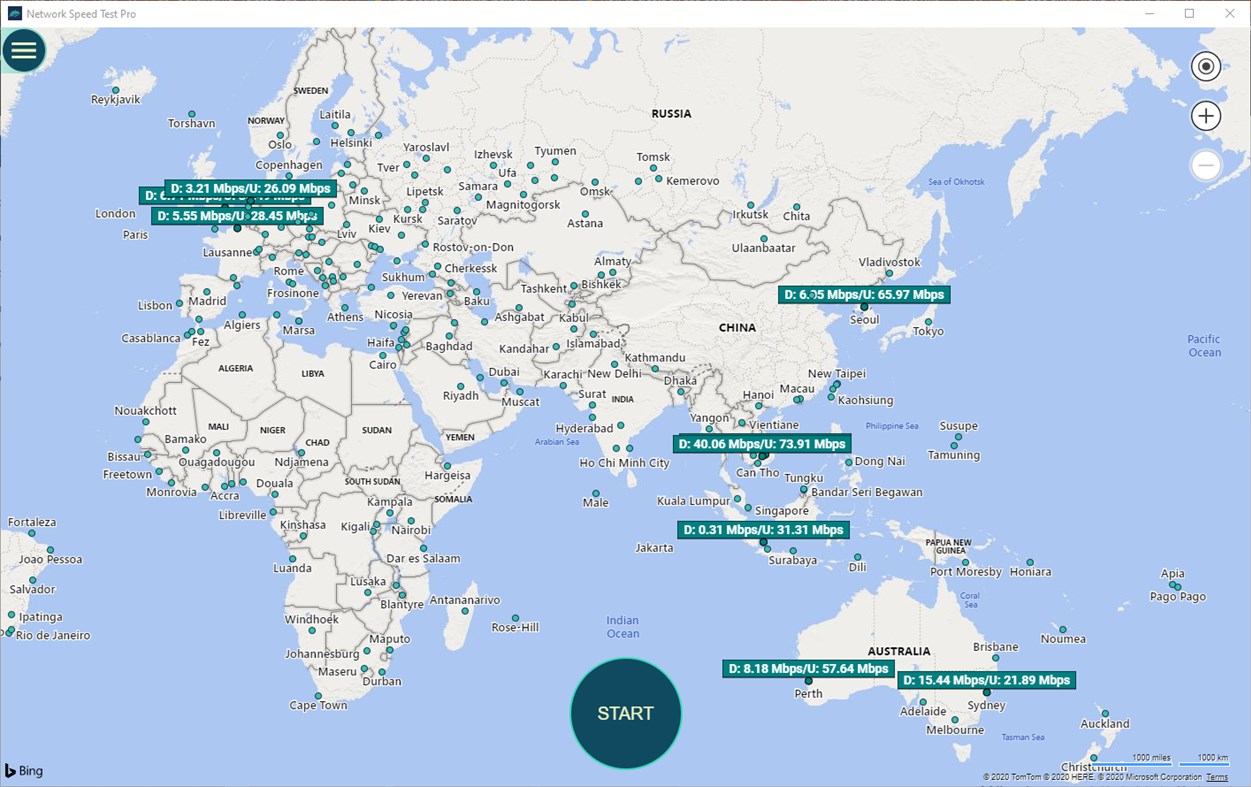The width and height of the screenshot is (1251, 787).
Task: Minimize the Network Speed Test Pro window
Action: [x=1148, y=13]
